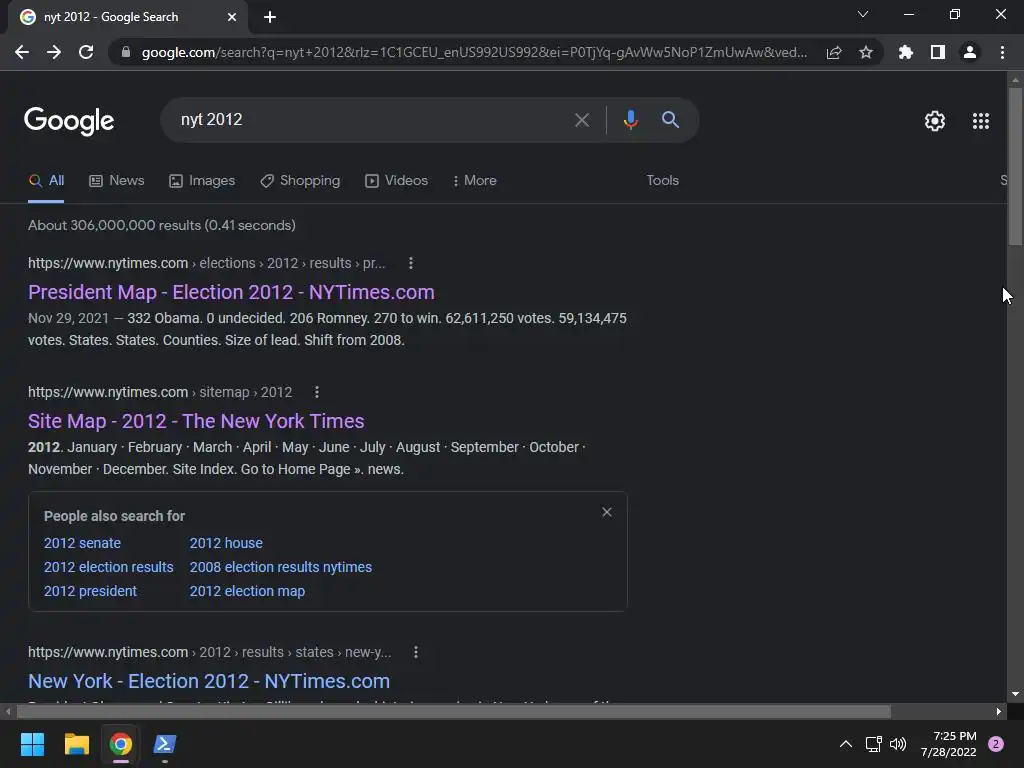Image resolution: width=1024 pixels, height=768 pixels.
Task: Search for '2008 election results nytimes'
Action: pos(281,567)
